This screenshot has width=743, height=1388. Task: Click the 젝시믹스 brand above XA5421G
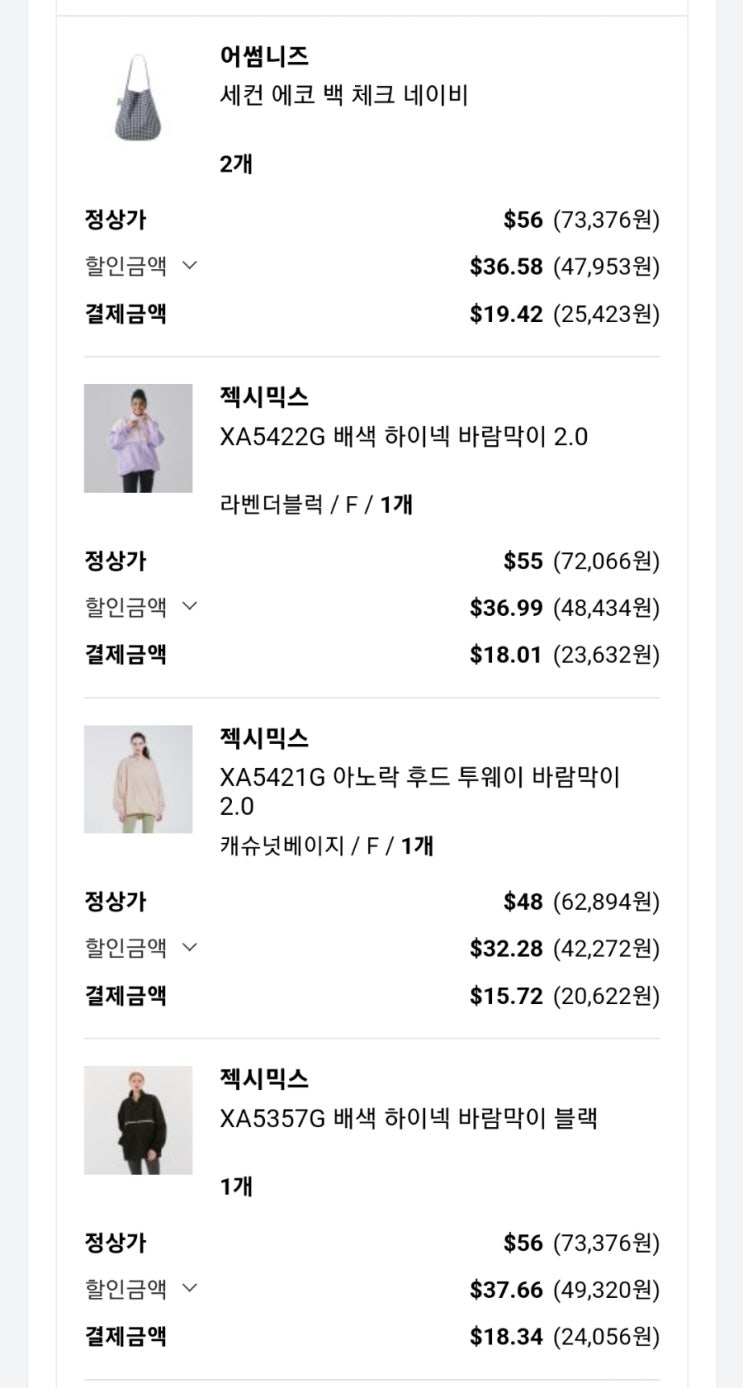264,738
